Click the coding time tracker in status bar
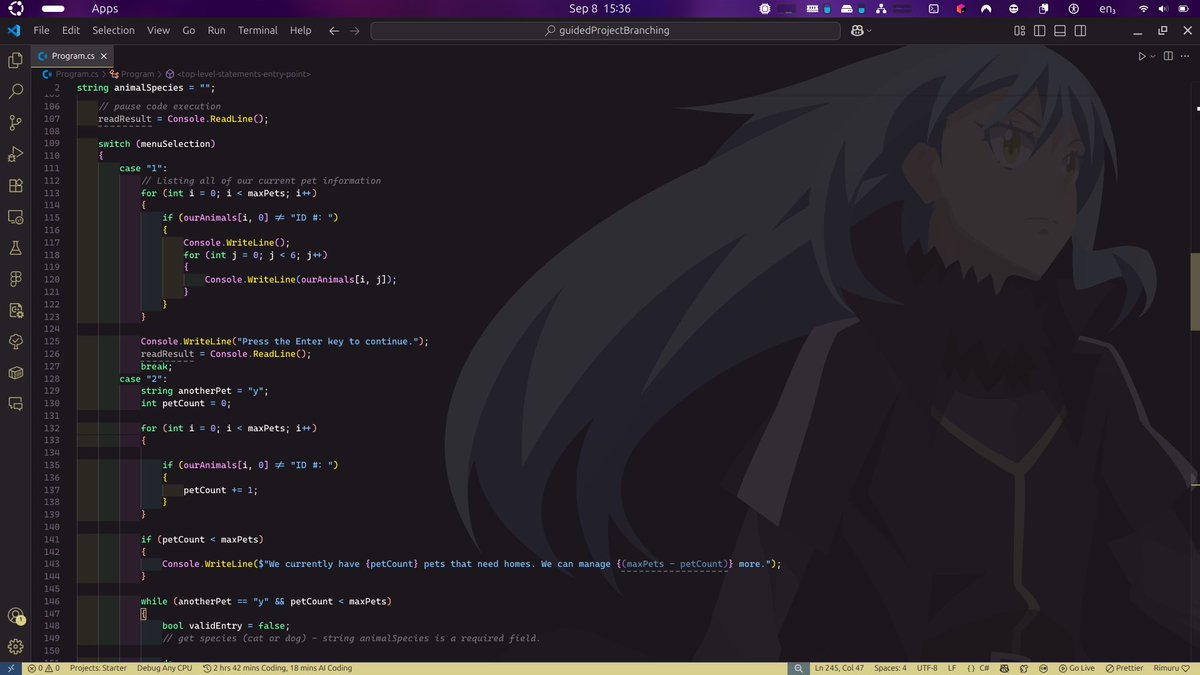The height and width of the screenshot is (675, 1200). [278, 667]
